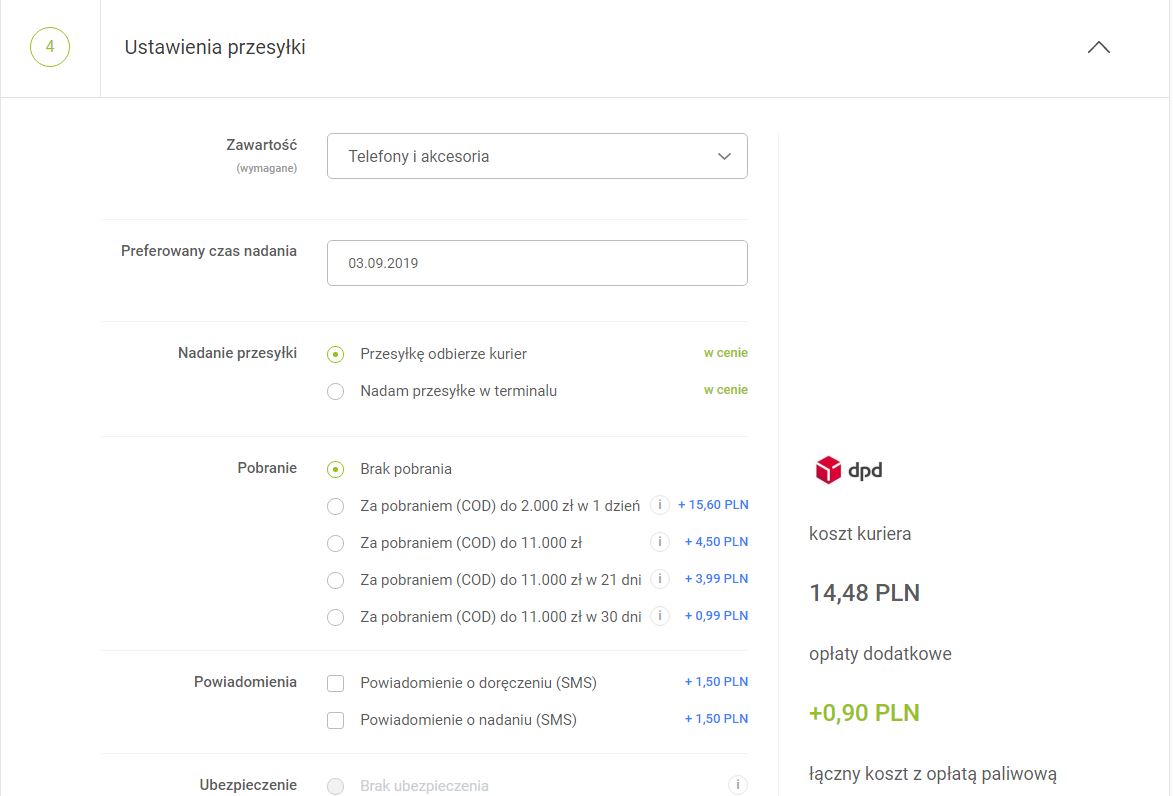Image resolution: width=1173 pixels, height=796 pixels.
Task: Click the DPD courier logo
Action: (849, 470)
